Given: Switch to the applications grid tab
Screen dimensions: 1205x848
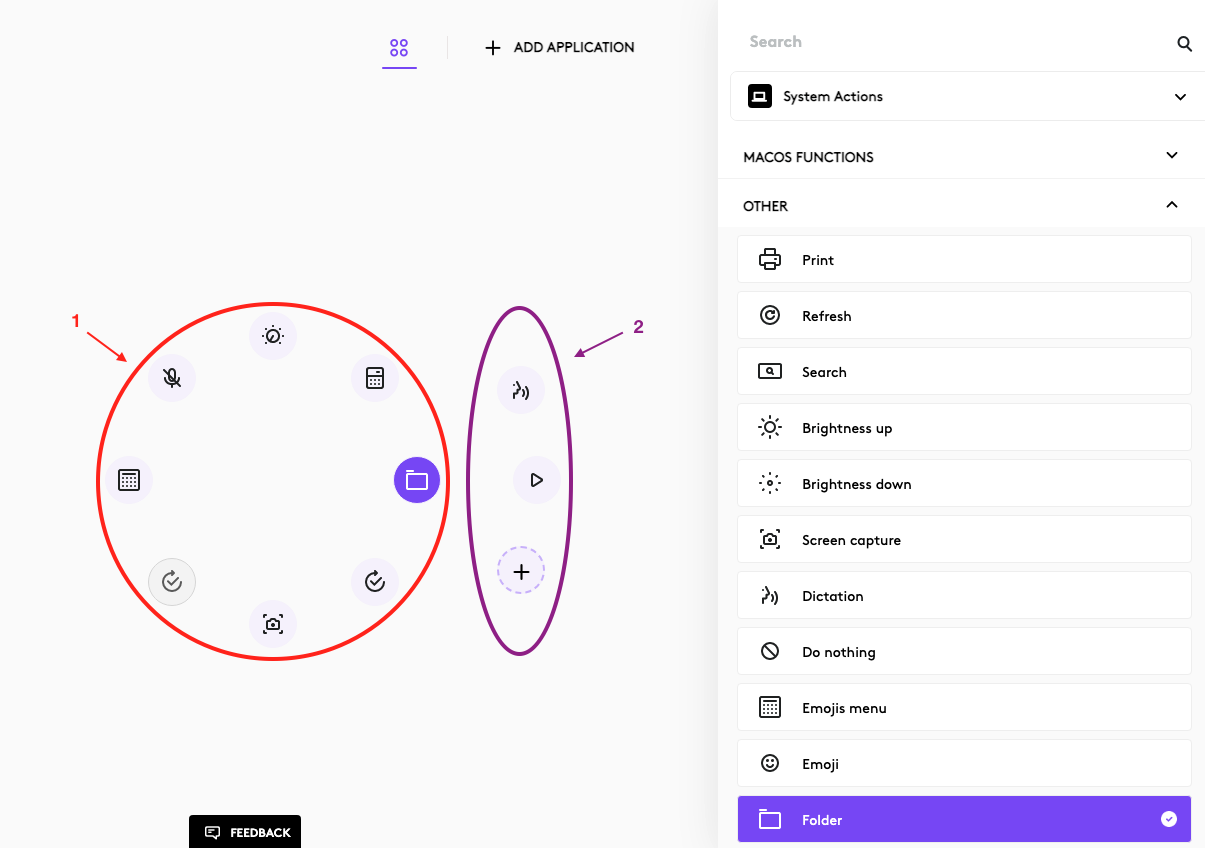Looking at the screenshot, I should pyautogui.click(x=399, y=47).
